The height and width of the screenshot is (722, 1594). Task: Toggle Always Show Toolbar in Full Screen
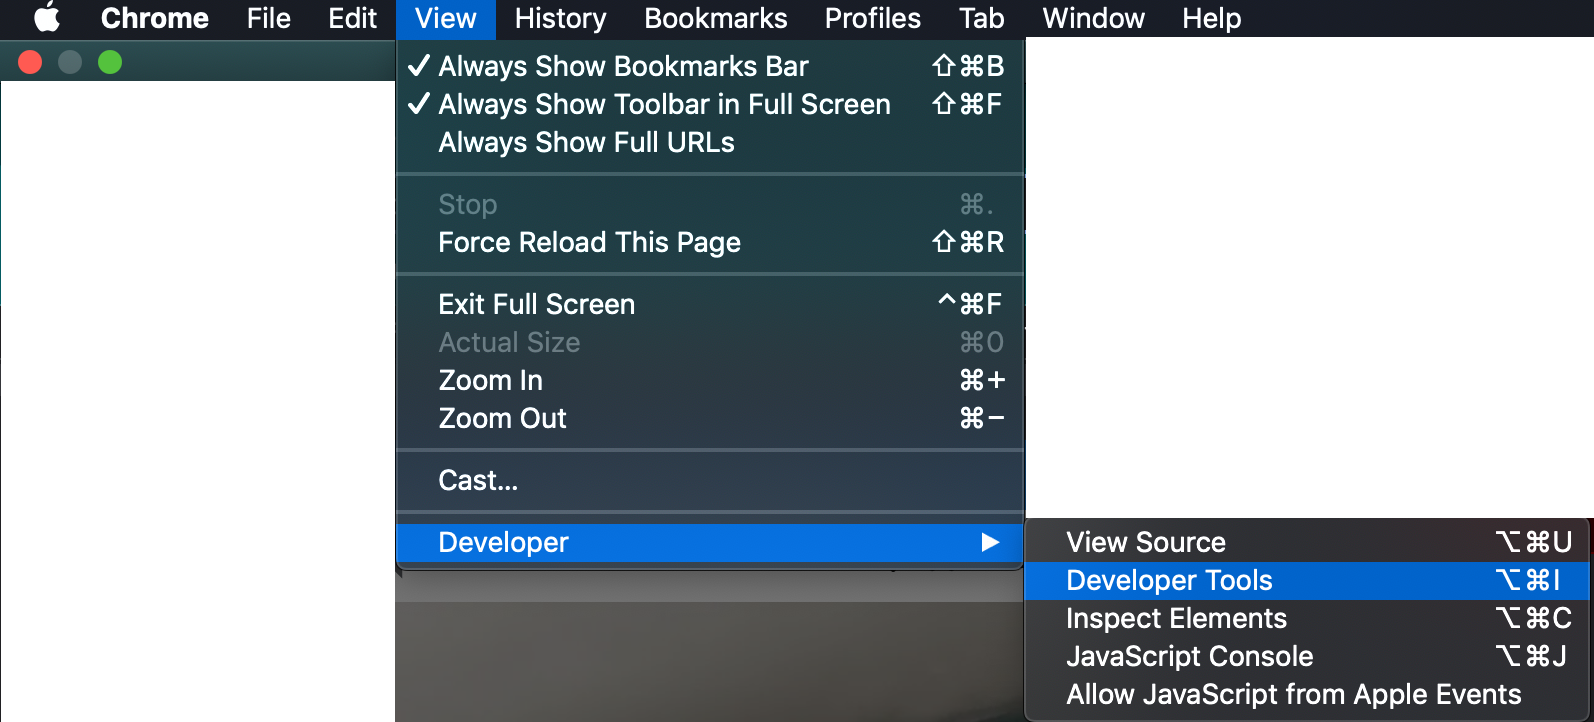coord(710,104)
